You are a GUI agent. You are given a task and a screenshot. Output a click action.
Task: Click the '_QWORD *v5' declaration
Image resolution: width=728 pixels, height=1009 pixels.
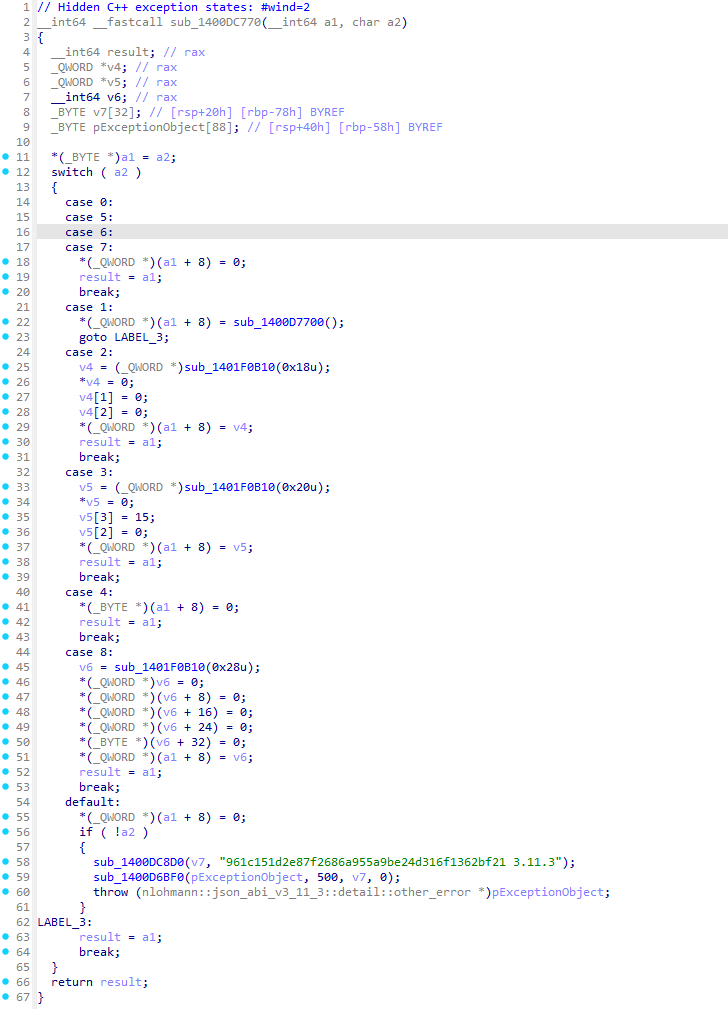coord(89,82)
